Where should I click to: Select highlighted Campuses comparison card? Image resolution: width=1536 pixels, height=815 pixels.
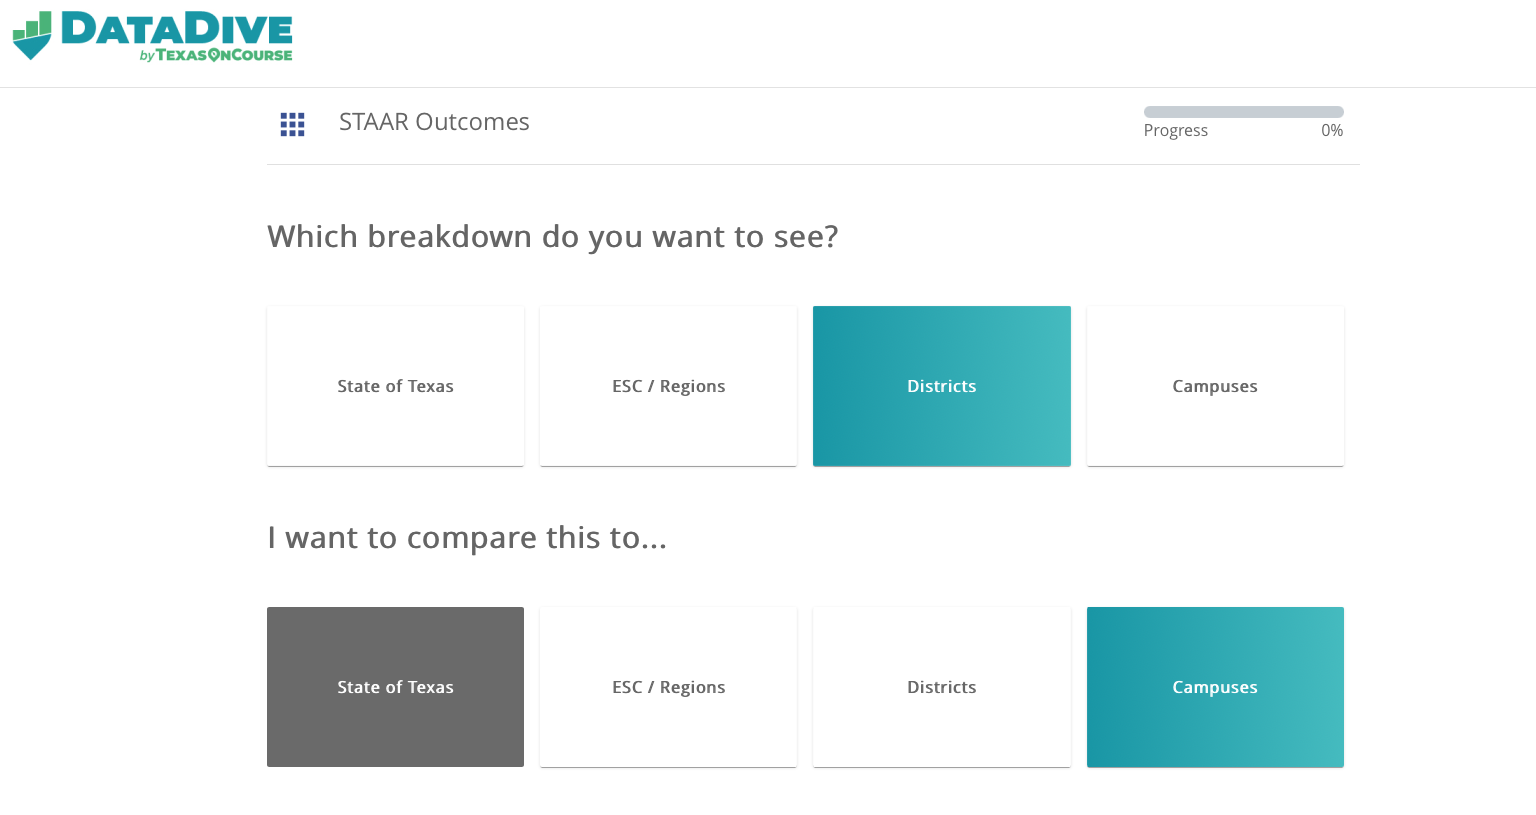coord(1215,687)
